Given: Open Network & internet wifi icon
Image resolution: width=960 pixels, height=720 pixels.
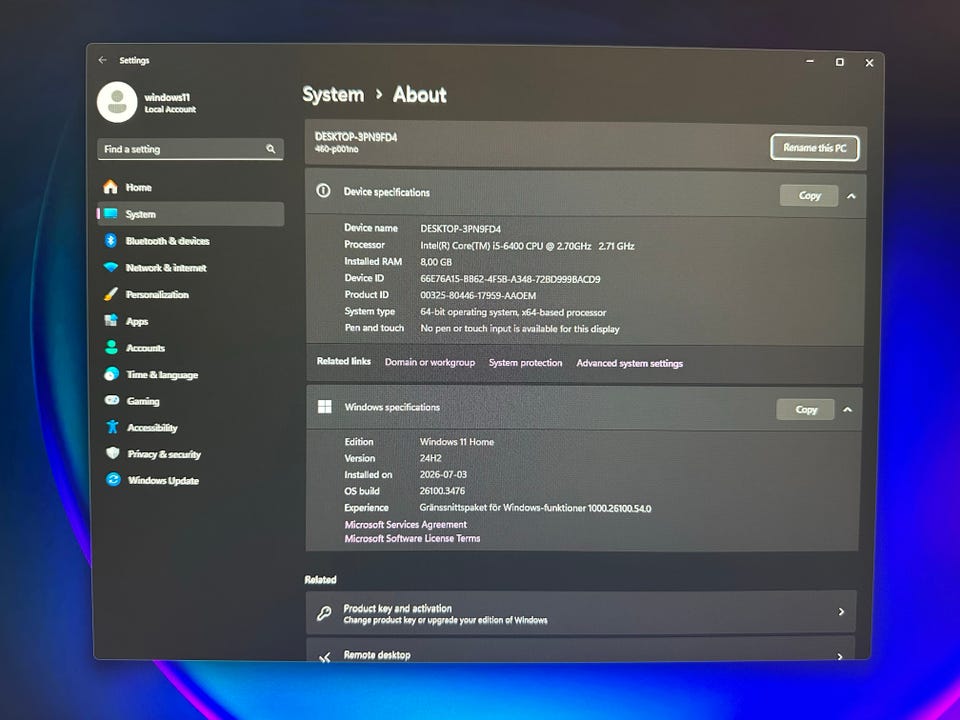Looking at the screenshot, I should click(111, 268).
